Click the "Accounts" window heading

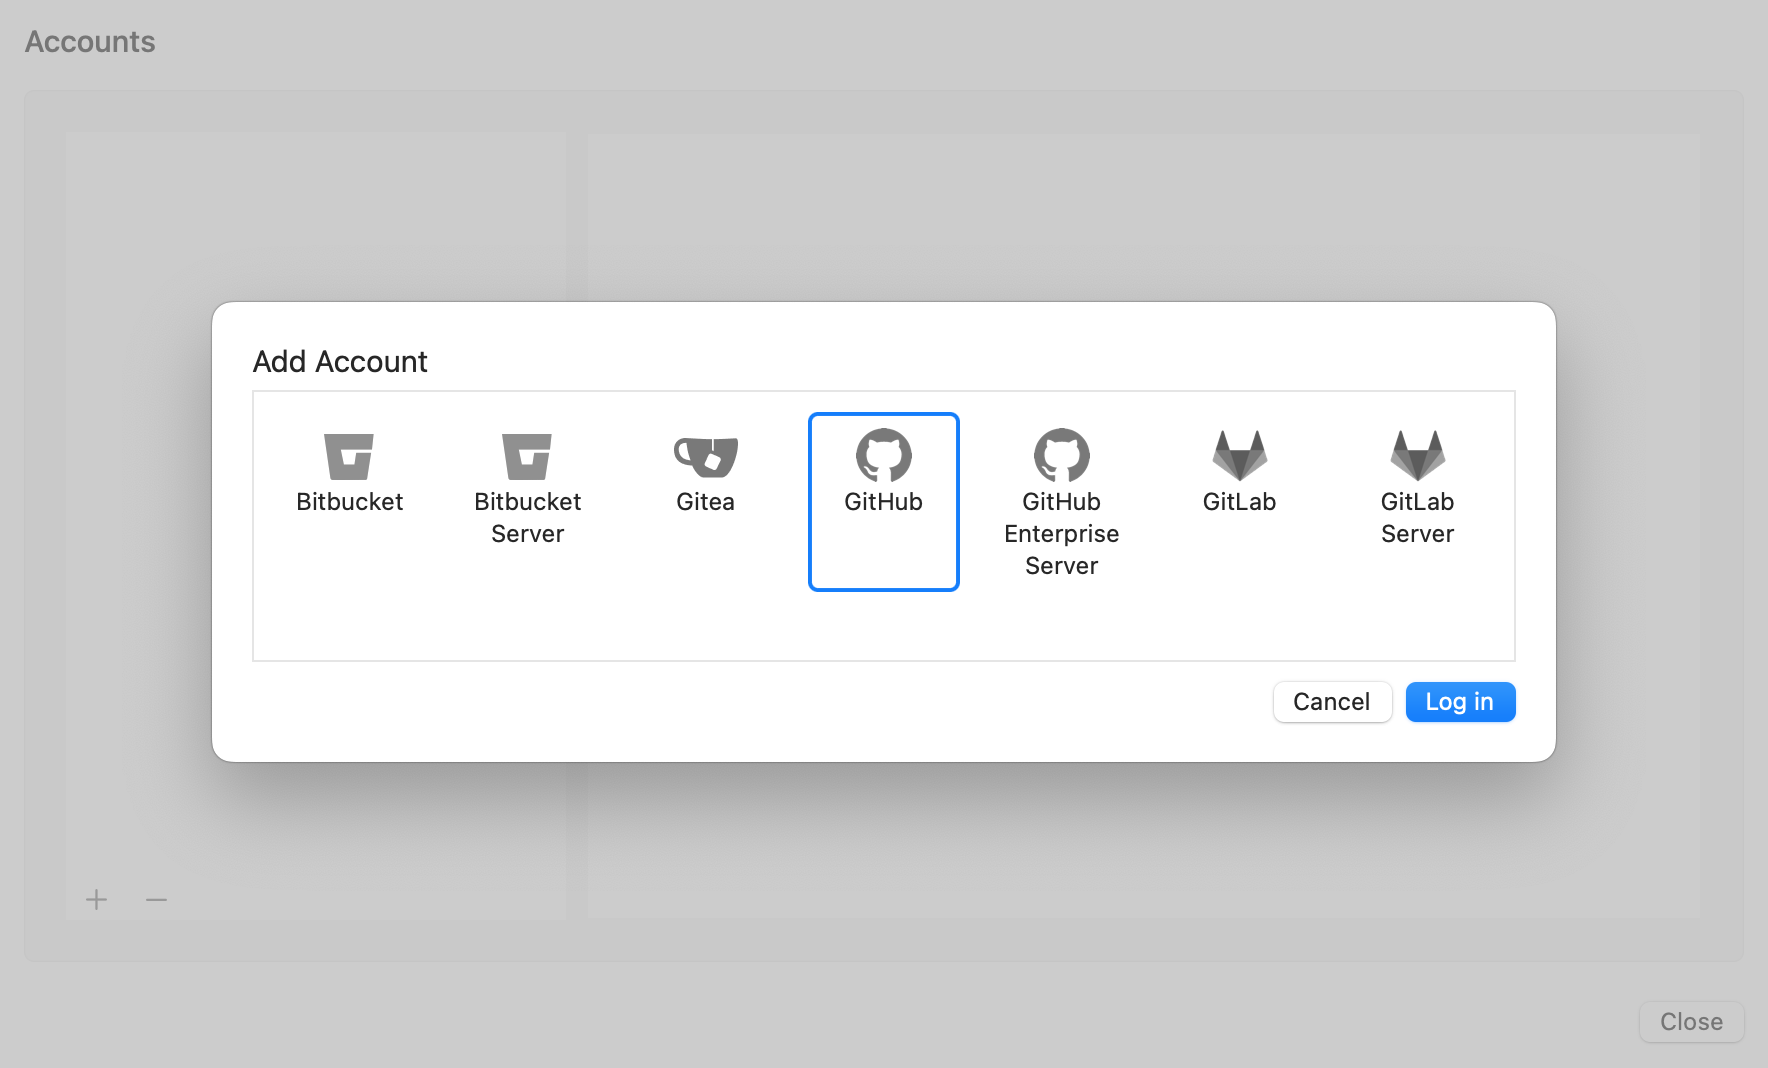coord(90,42)
